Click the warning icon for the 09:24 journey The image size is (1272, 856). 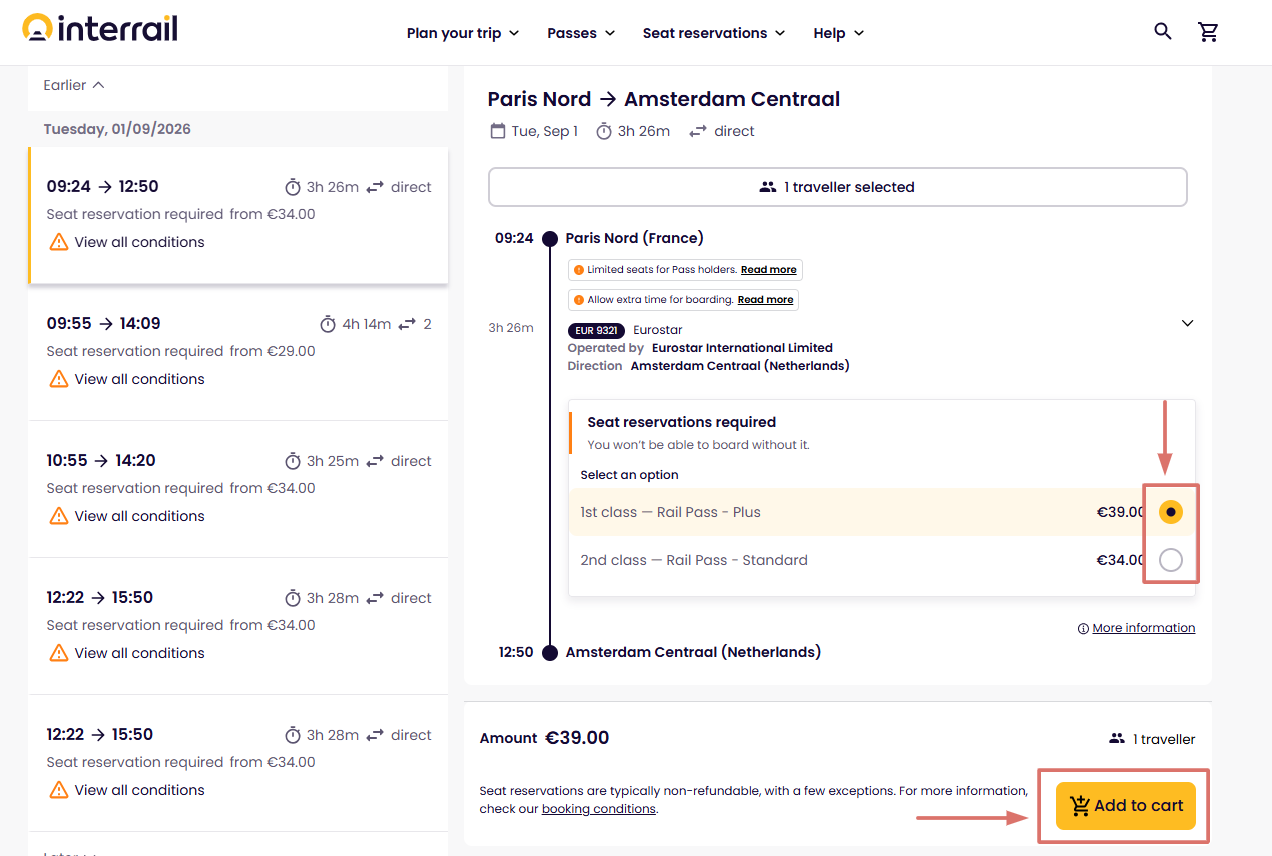tap(59, 242)
